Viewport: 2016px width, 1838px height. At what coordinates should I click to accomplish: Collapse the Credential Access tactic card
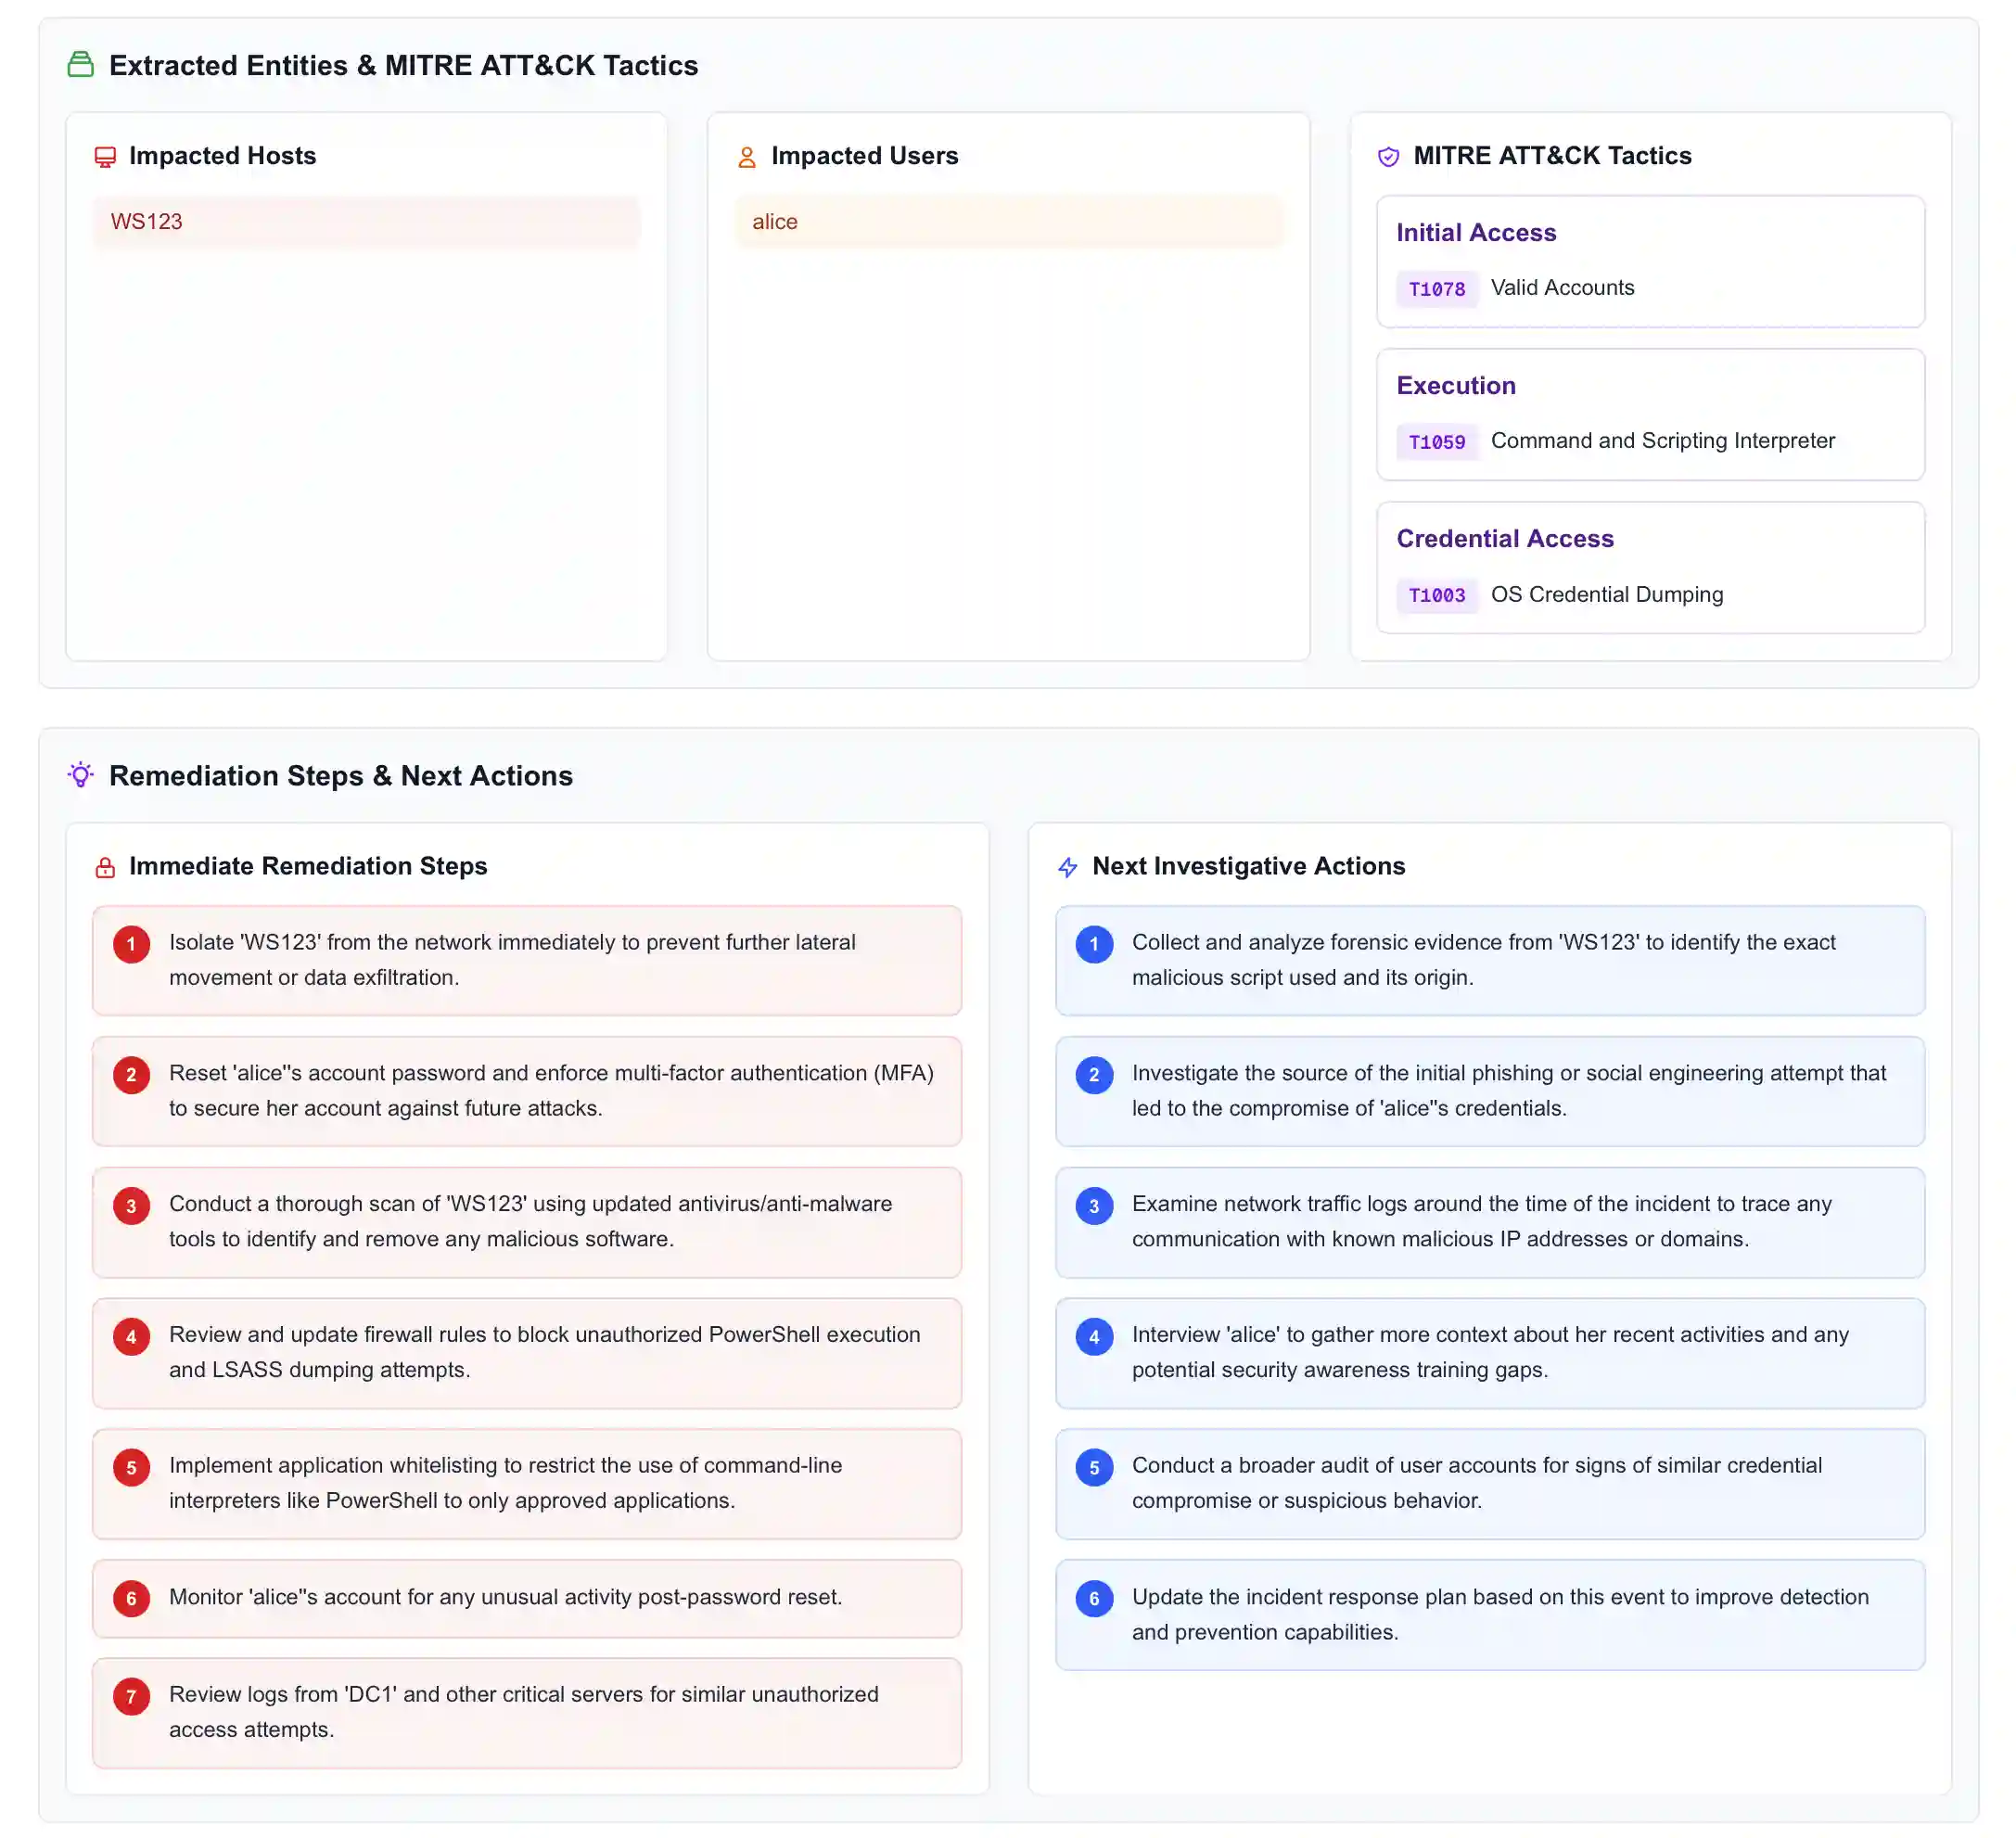[1650, 568]
